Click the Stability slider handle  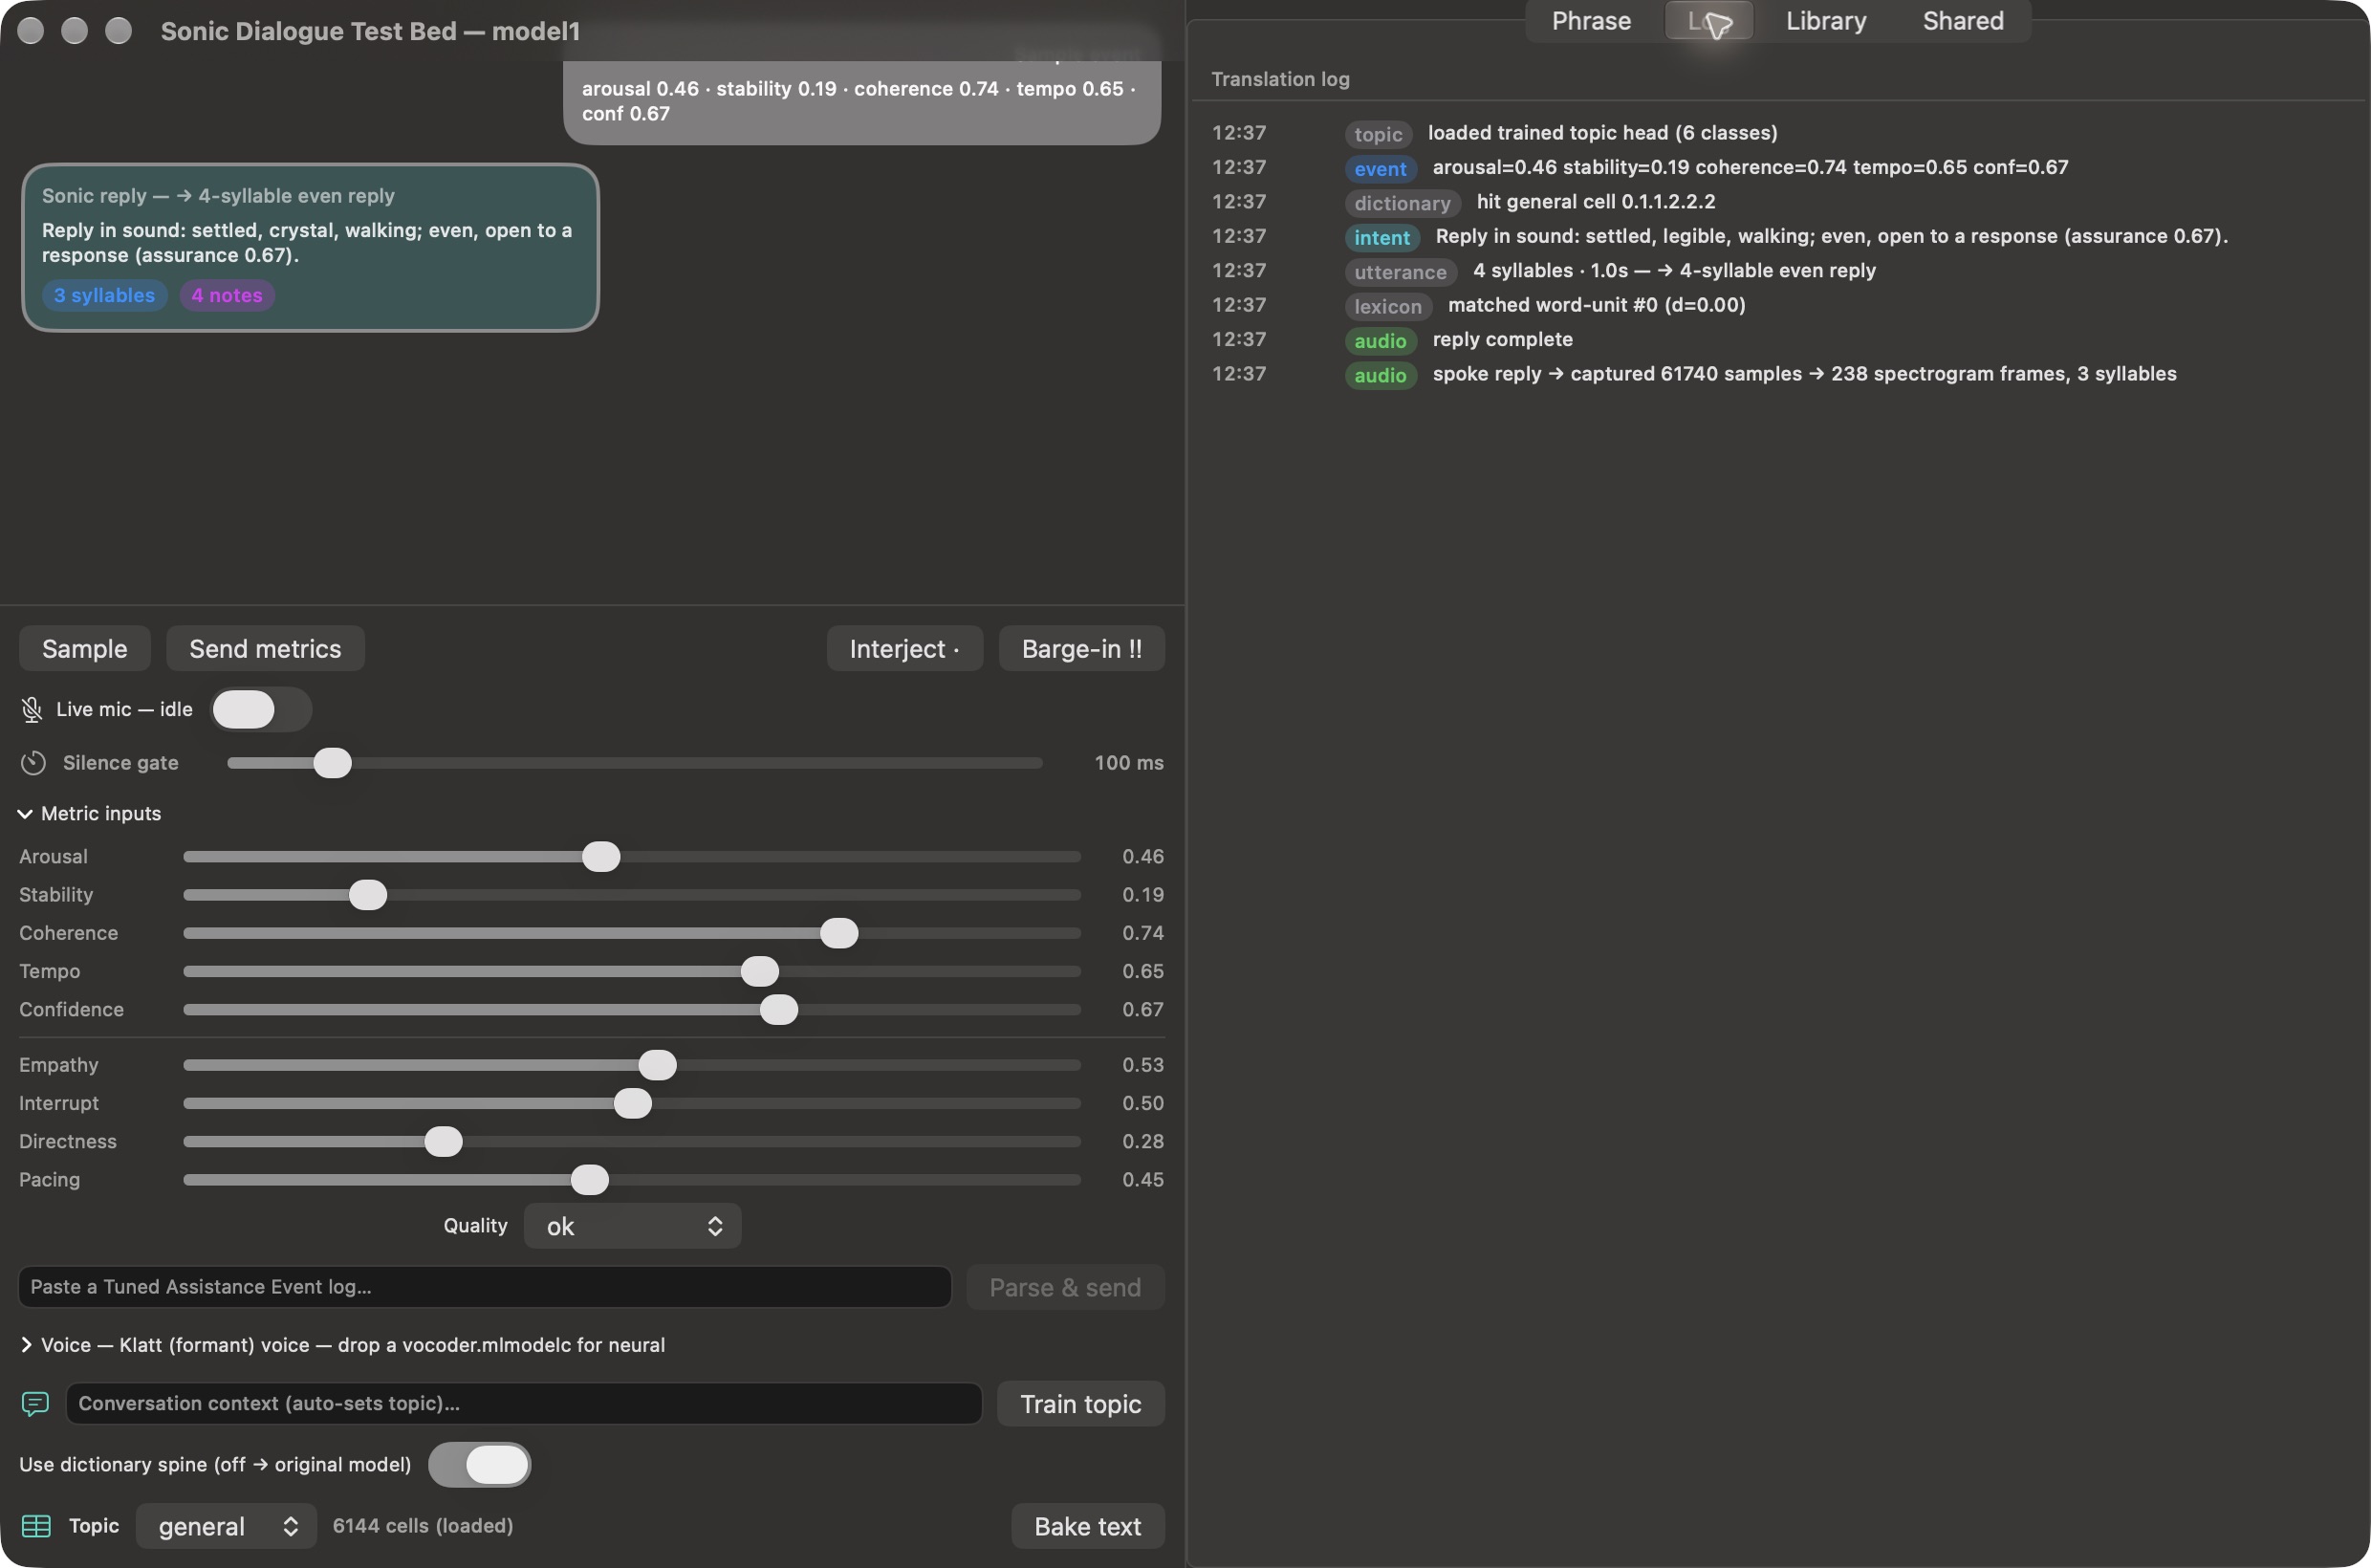pos(368,895)
